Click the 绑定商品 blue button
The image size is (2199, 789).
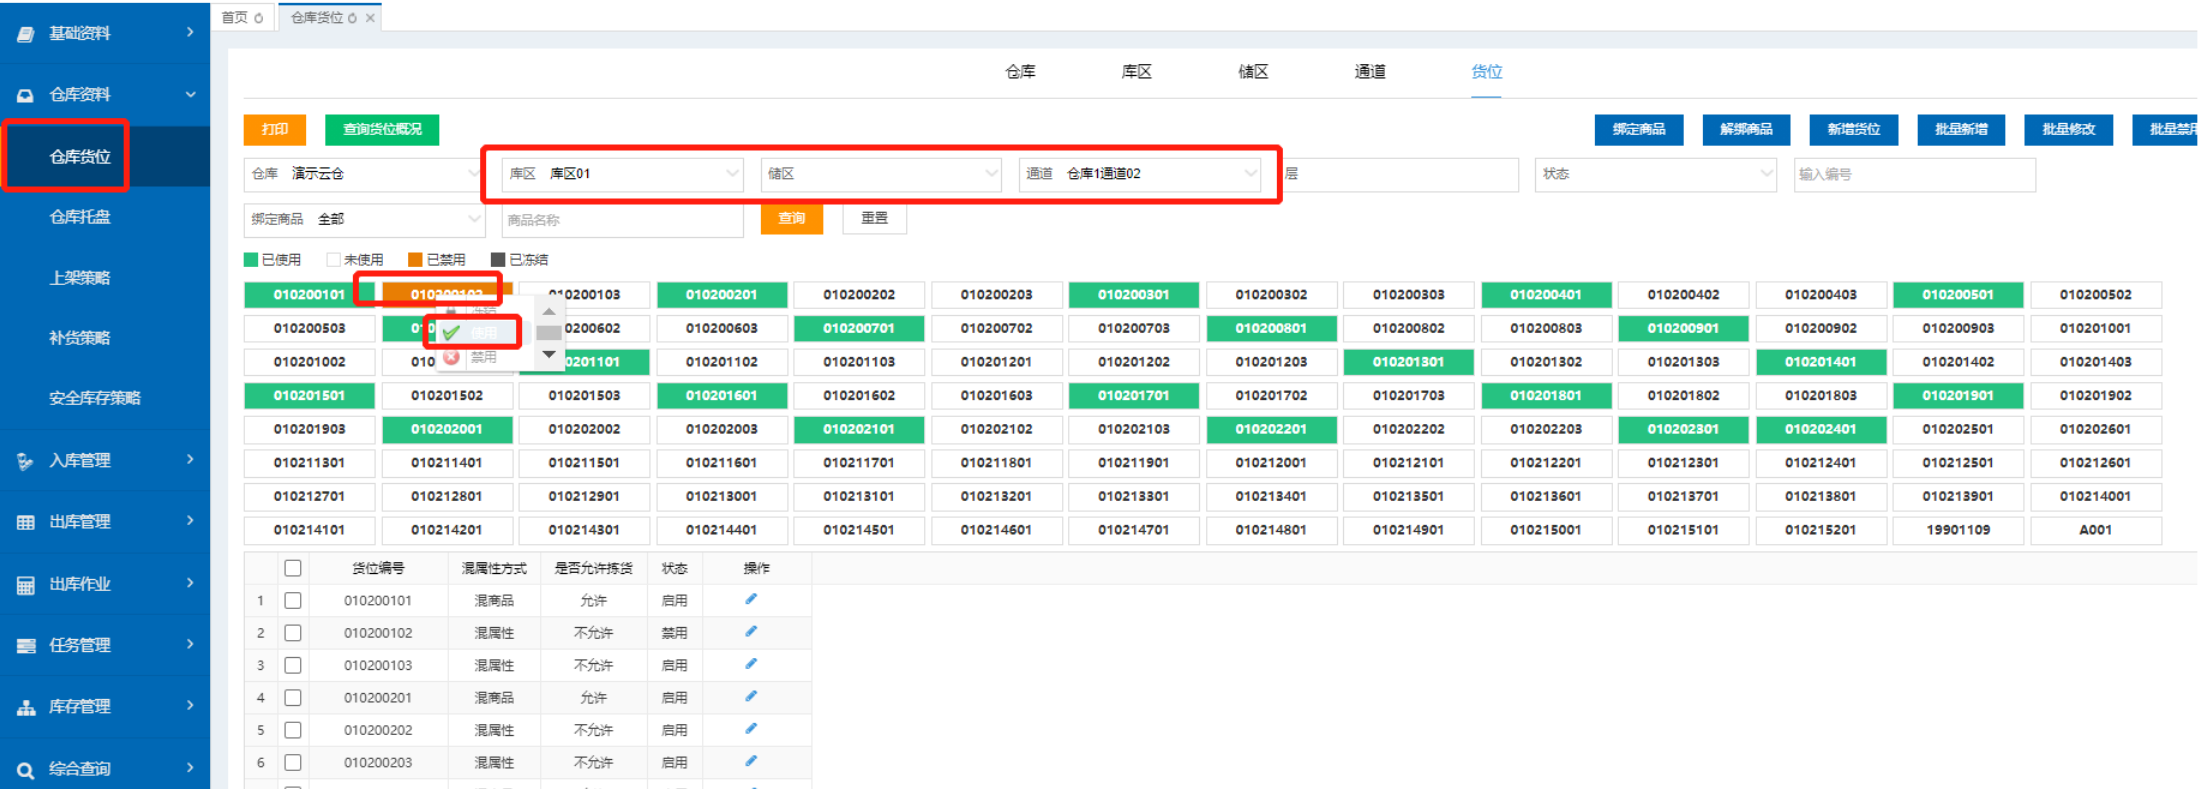click(x=1639, y=130)
